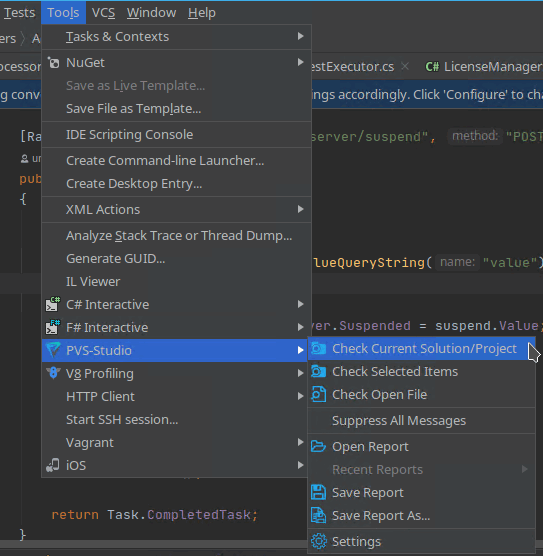The width and height of the screenshot is (543, 556).
Task: Expand the XML Actions submenu arrow
Action: [x=300, y=209]
